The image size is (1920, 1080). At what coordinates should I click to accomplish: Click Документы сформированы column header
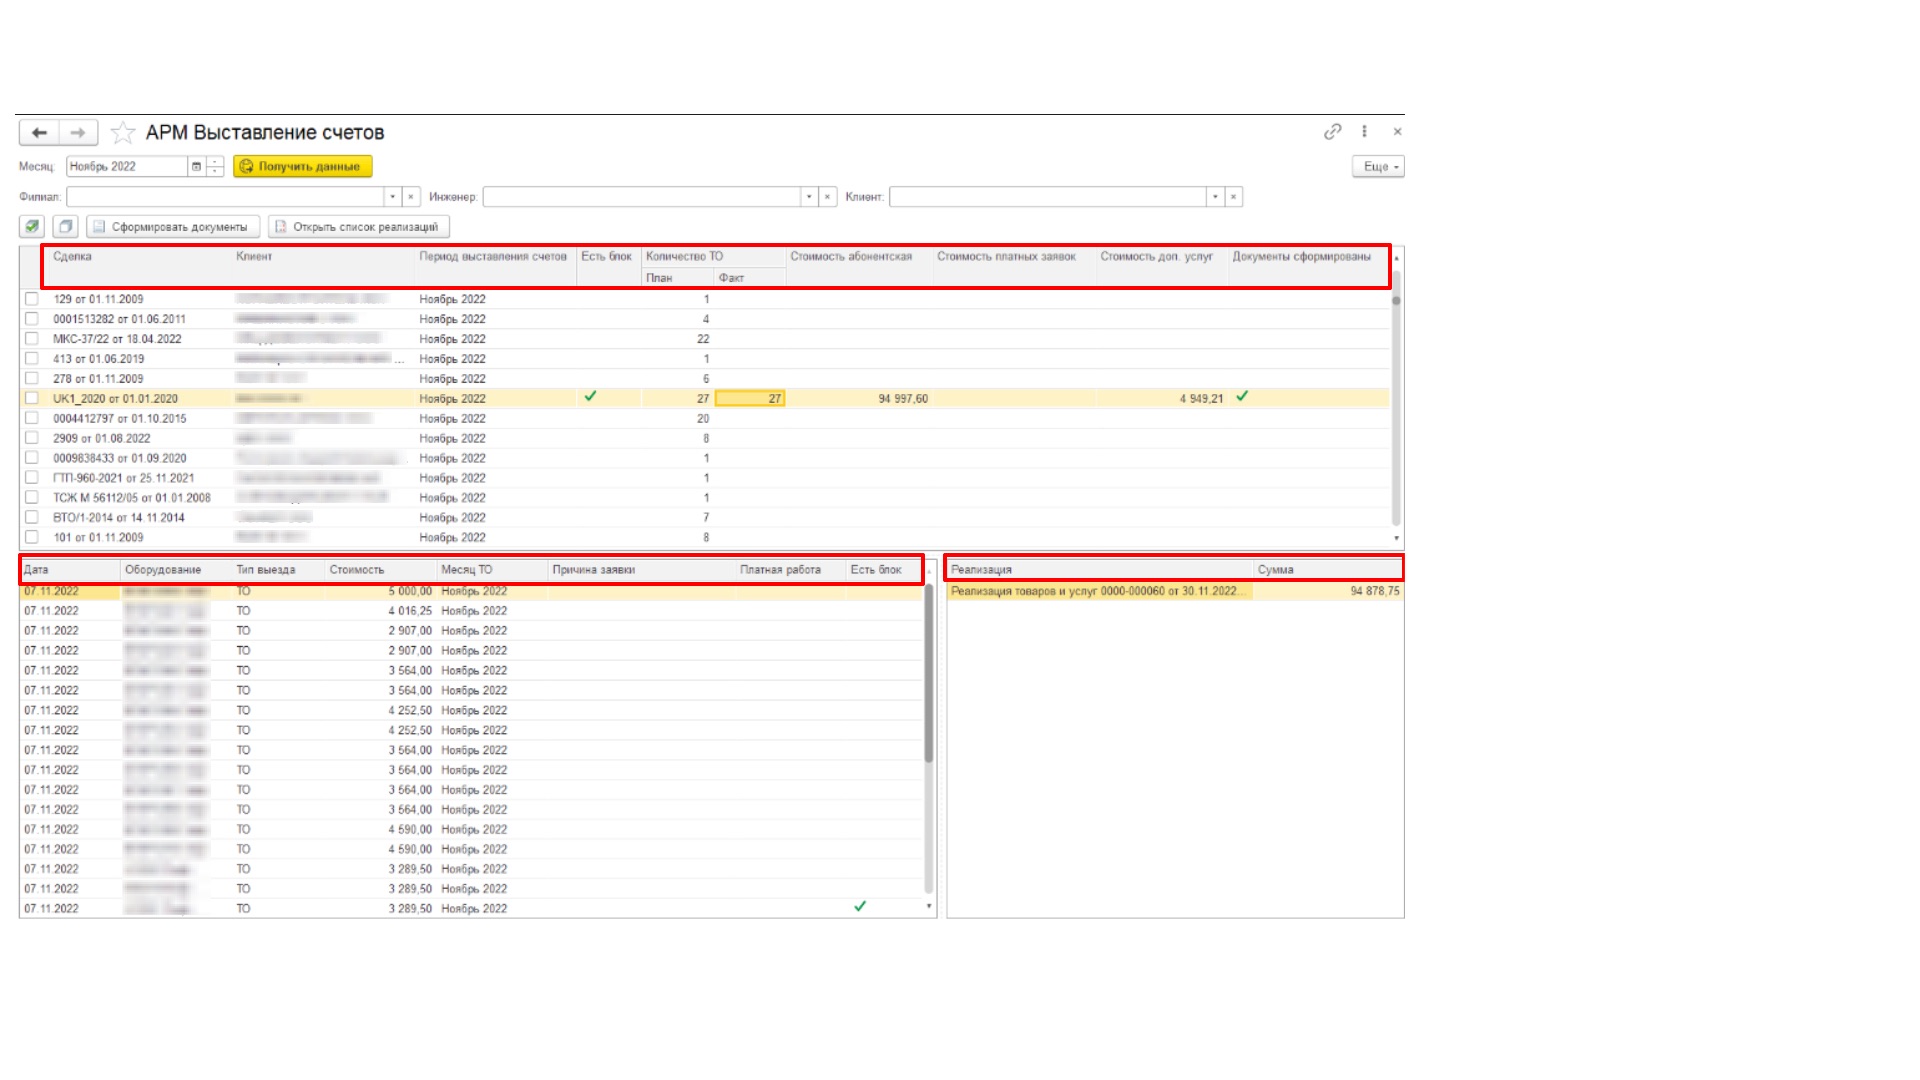coord(1301,257)
